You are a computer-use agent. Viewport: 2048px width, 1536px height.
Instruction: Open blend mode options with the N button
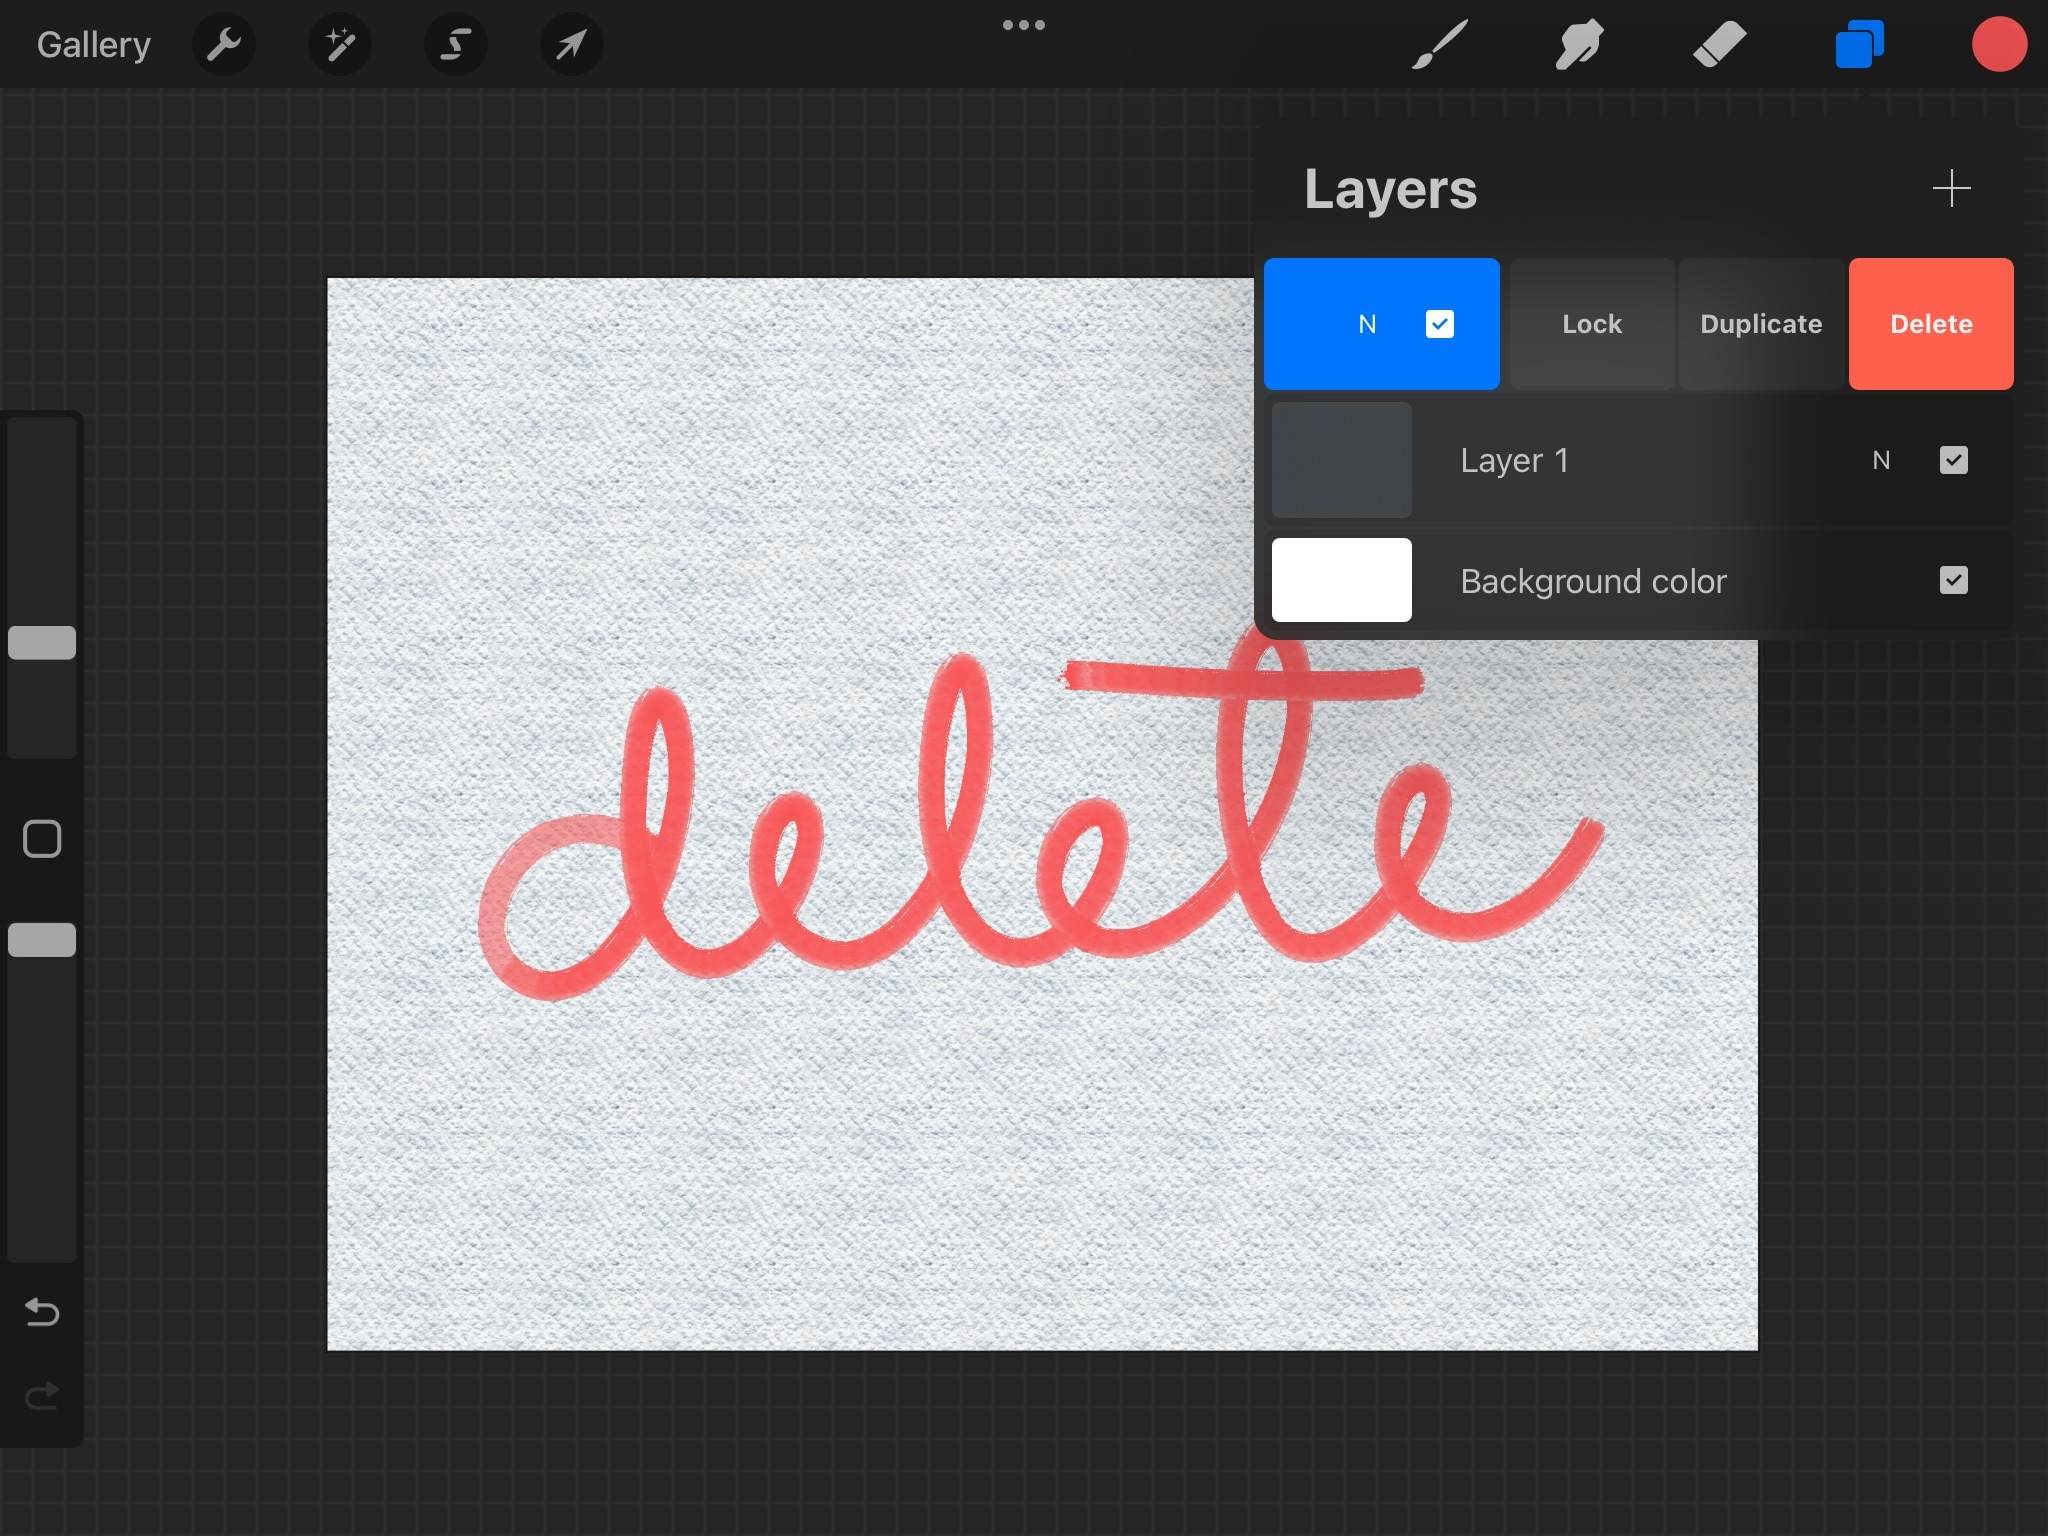pos(1367,324)
